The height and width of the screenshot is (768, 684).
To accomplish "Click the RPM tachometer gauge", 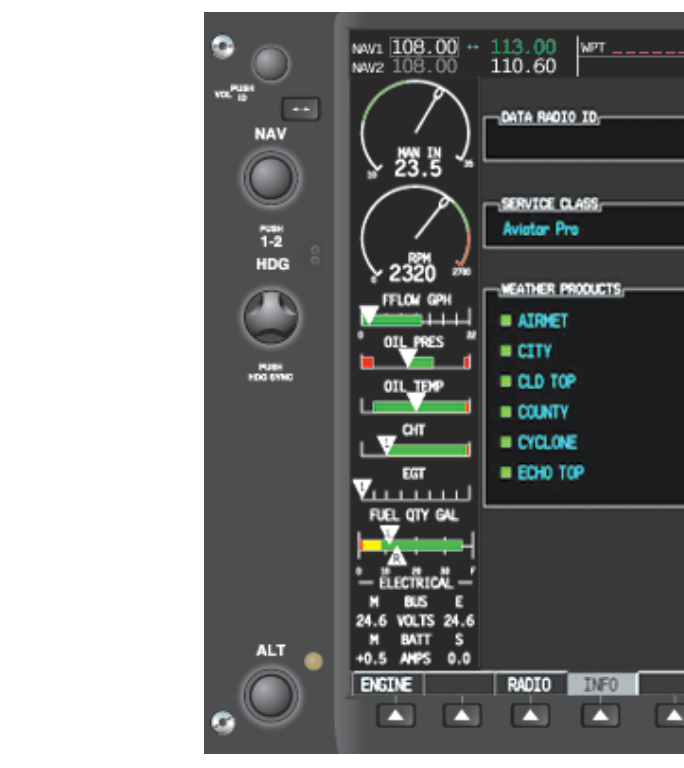I will pos(415,235).
